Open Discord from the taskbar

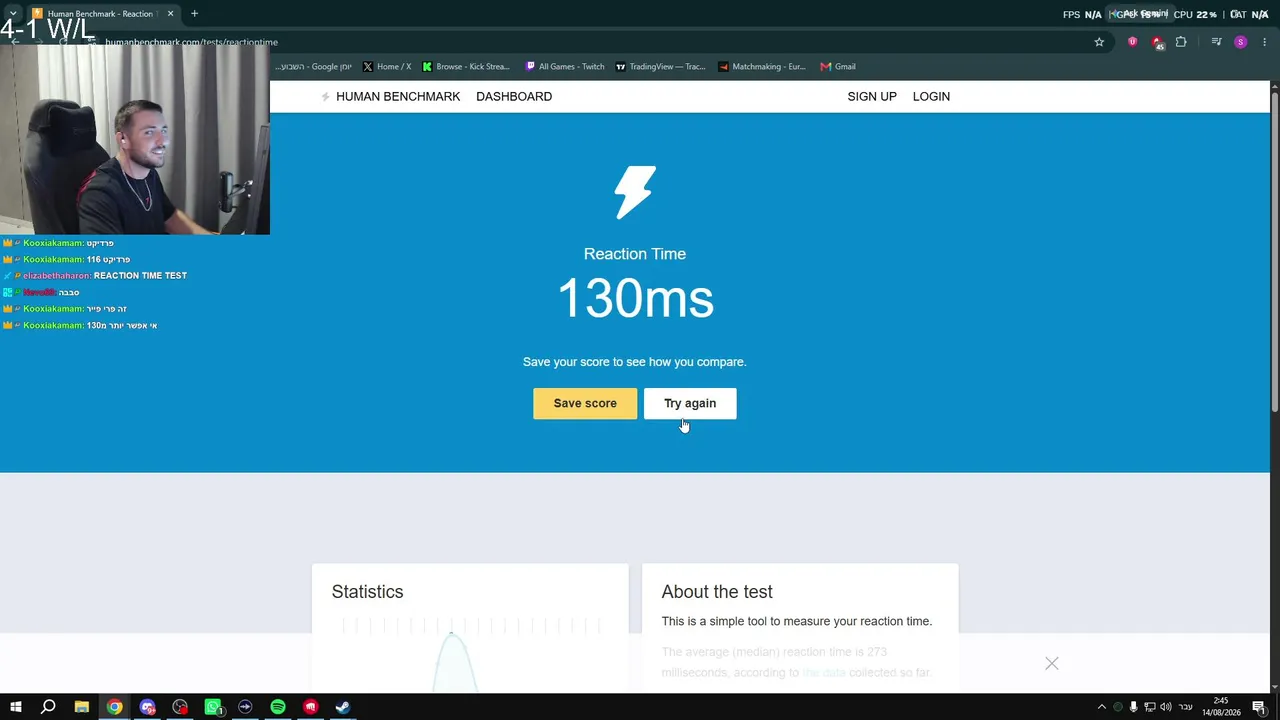[148, 707]
